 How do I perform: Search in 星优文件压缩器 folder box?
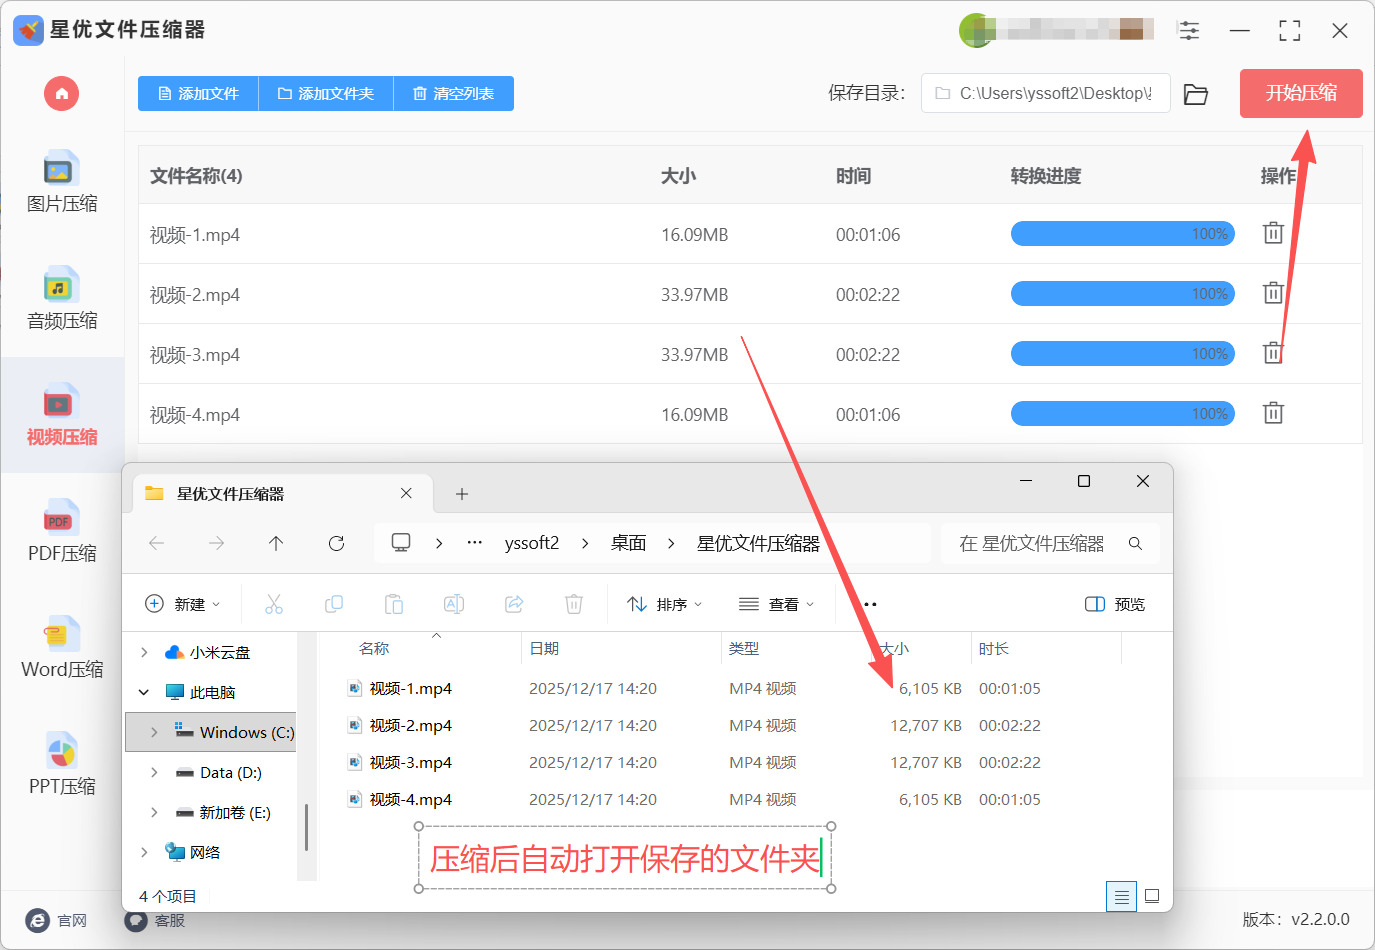[1050, 543]
